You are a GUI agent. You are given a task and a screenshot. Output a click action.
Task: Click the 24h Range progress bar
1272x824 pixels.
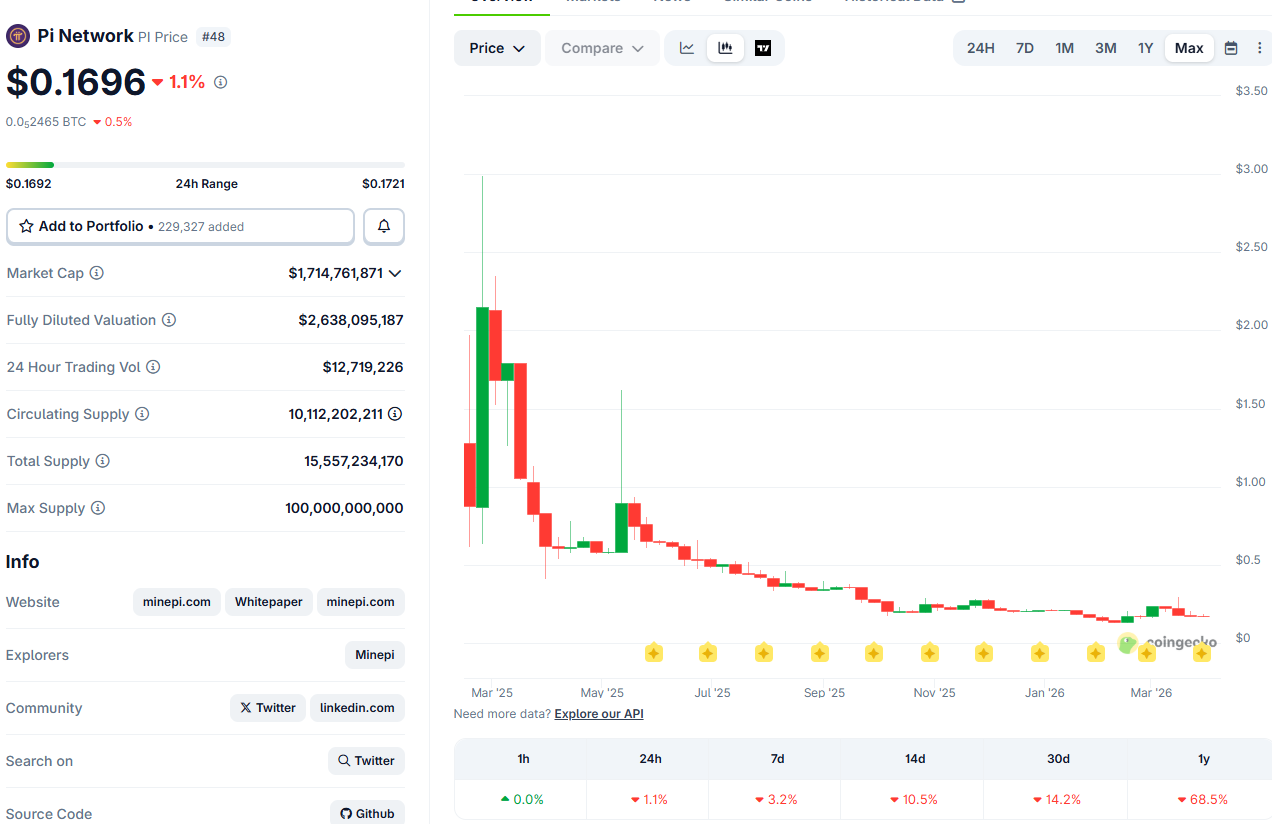pyautogui.click(x=205, y=164)
